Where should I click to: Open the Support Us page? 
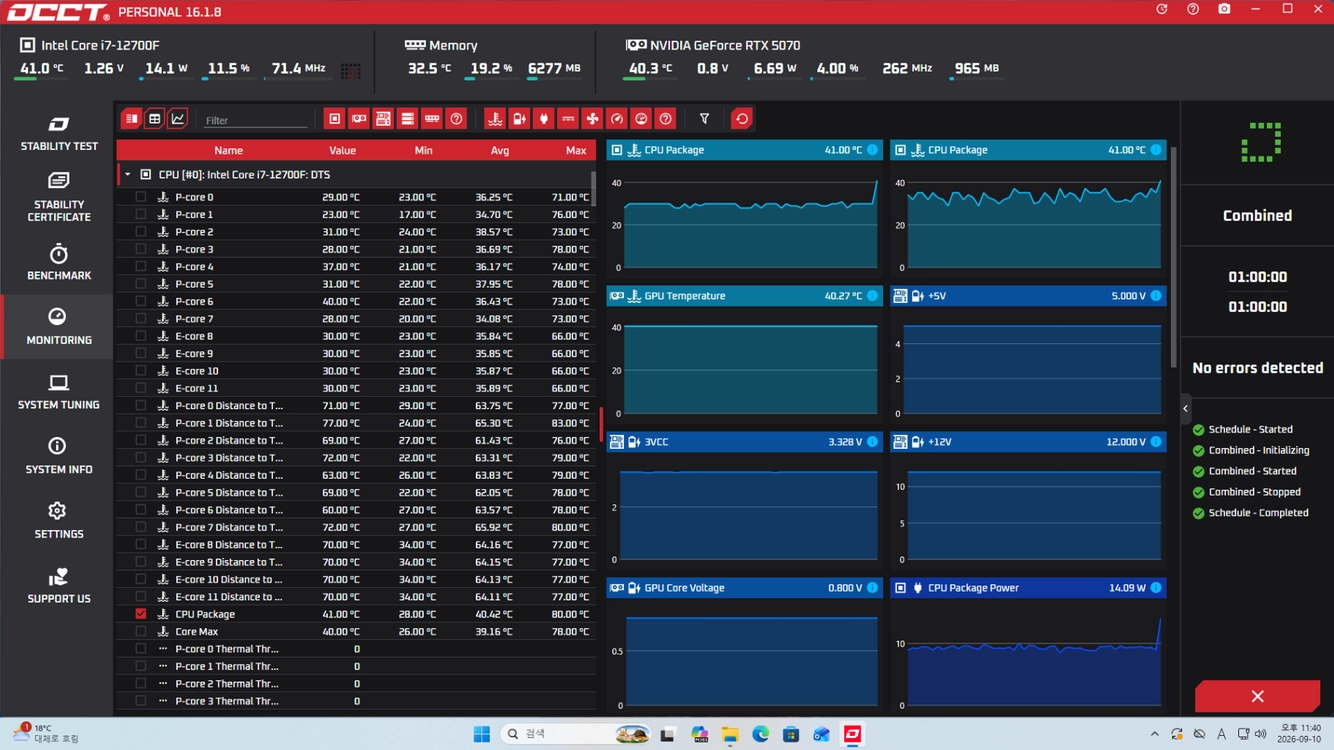point(59,586)
